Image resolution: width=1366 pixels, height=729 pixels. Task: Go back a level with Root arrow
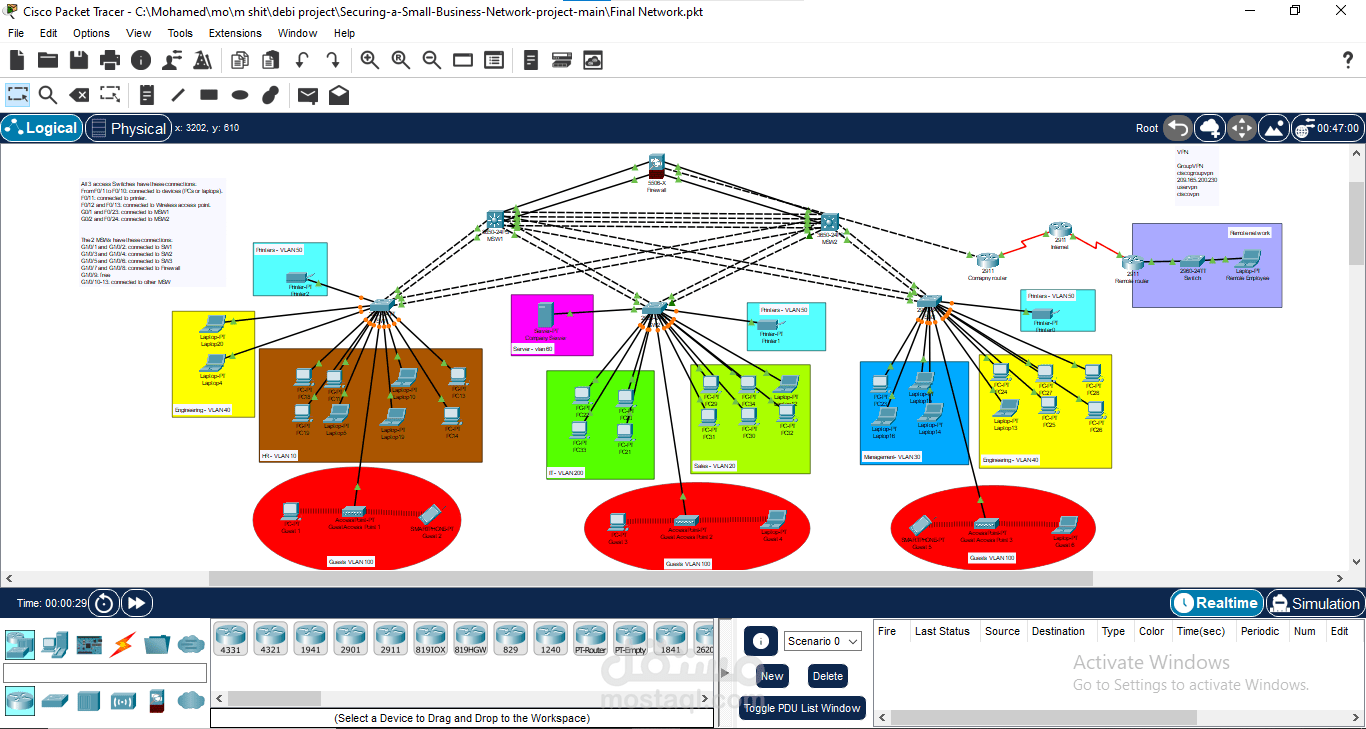point(1178,128)
